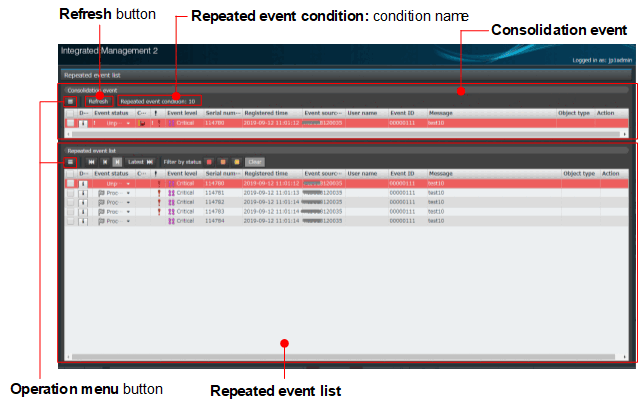This screenshot has height=408, width=640.
Task: Click Repeated event list horizontal scrollbar right arrow
Action: [x=624, y=357]
